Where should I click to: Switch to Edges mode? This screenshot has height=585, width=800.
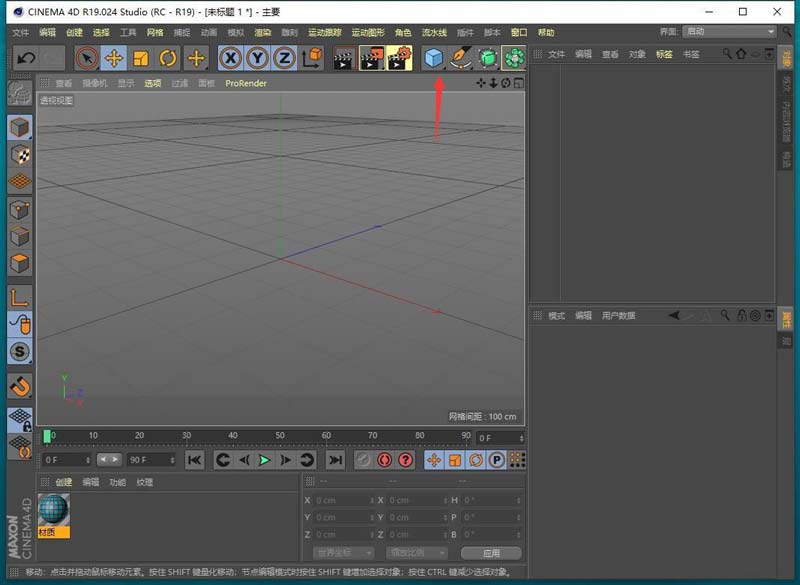pyautogui.click(x=19, y=237)
